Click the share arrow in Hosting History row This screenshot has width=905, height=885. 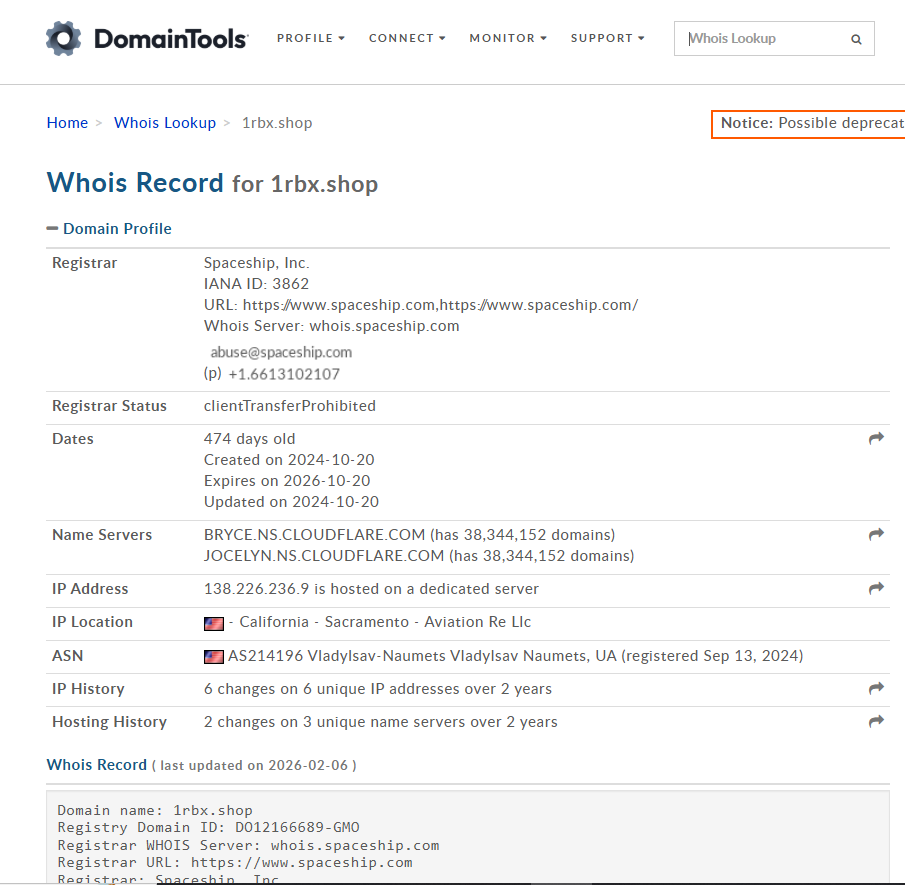point(876,722)
